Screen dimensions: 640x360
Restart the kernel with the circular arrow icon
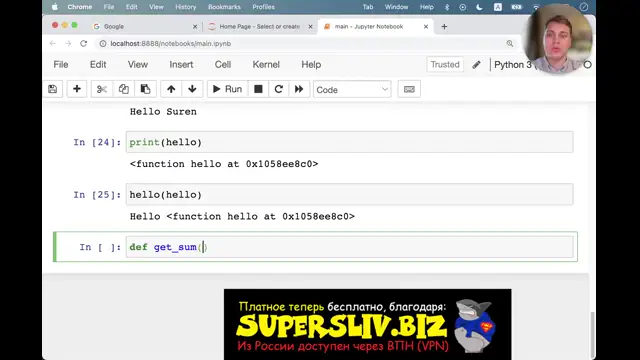click(279, 89)
